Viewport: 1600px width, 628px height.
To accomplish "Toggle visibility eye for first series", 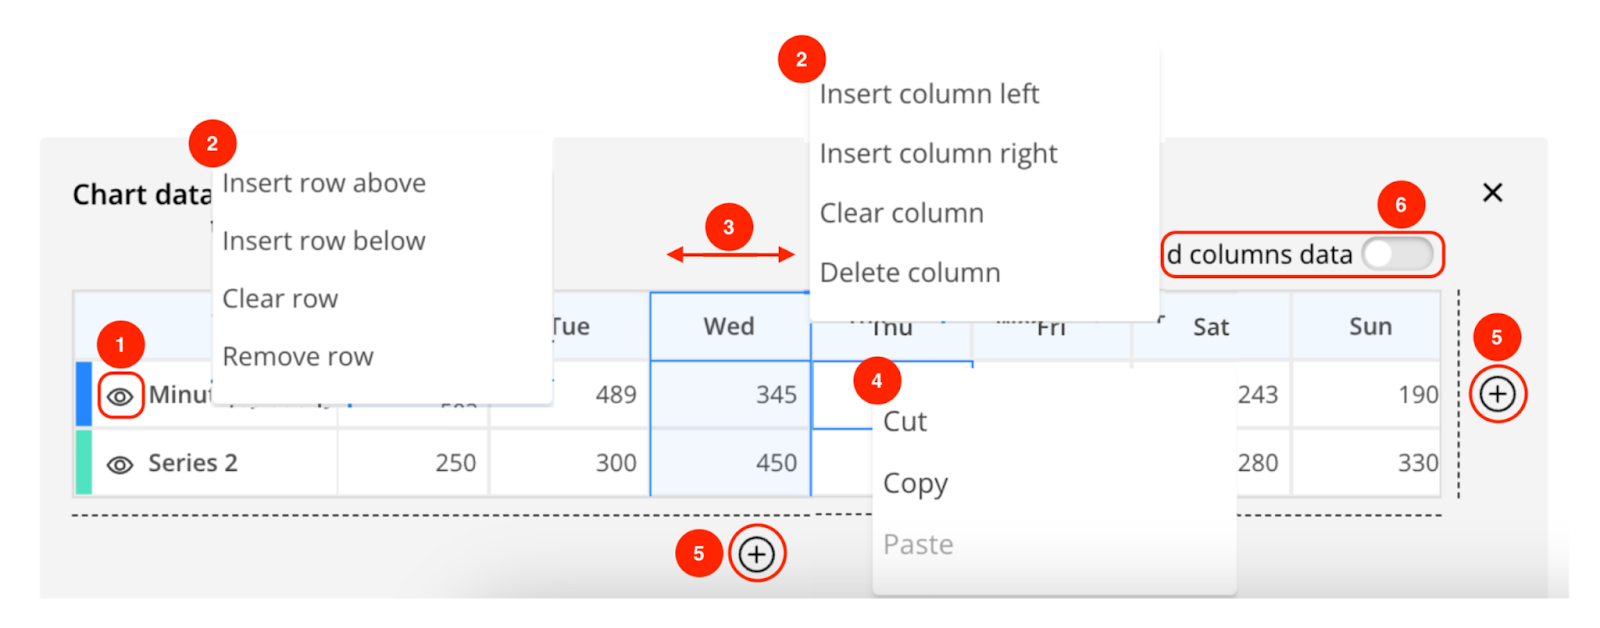I will (120, 396).
